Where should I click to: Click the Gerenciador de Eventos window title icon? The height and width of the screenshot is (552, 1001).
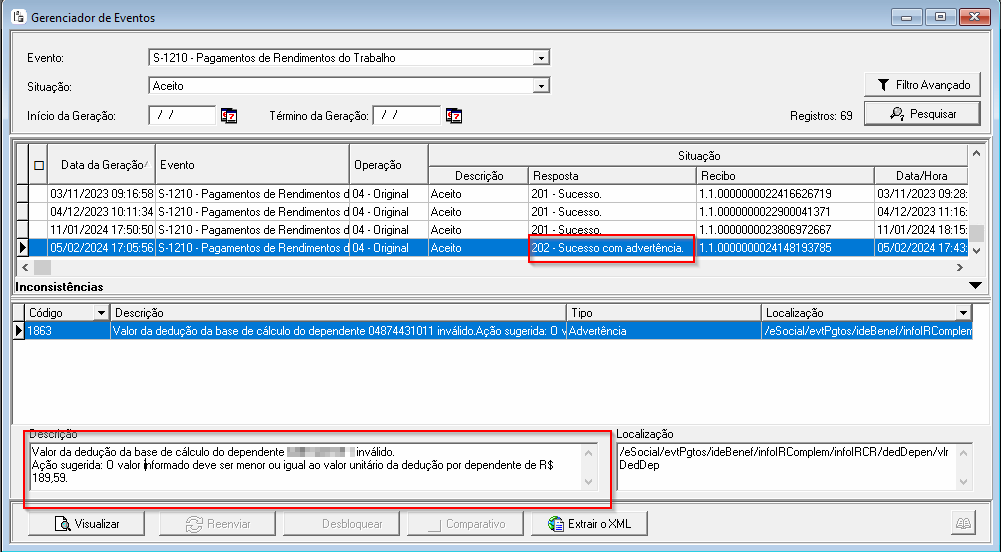tap(18, 17)
